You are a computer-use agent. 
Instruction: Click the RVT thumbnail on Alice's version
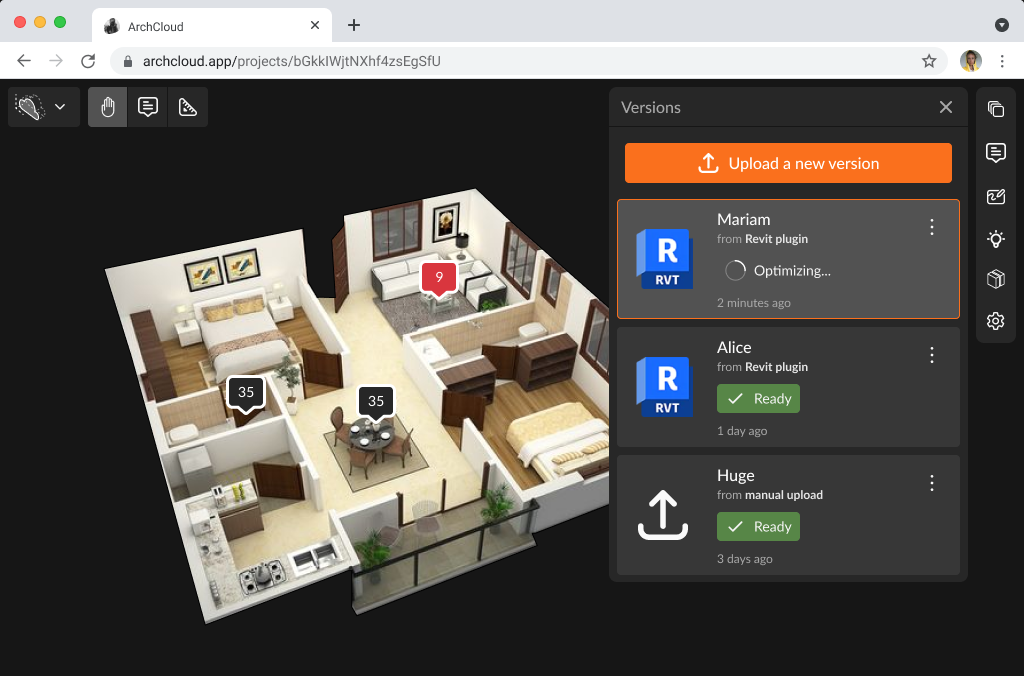pyautogui.click(x=664, y=387)
